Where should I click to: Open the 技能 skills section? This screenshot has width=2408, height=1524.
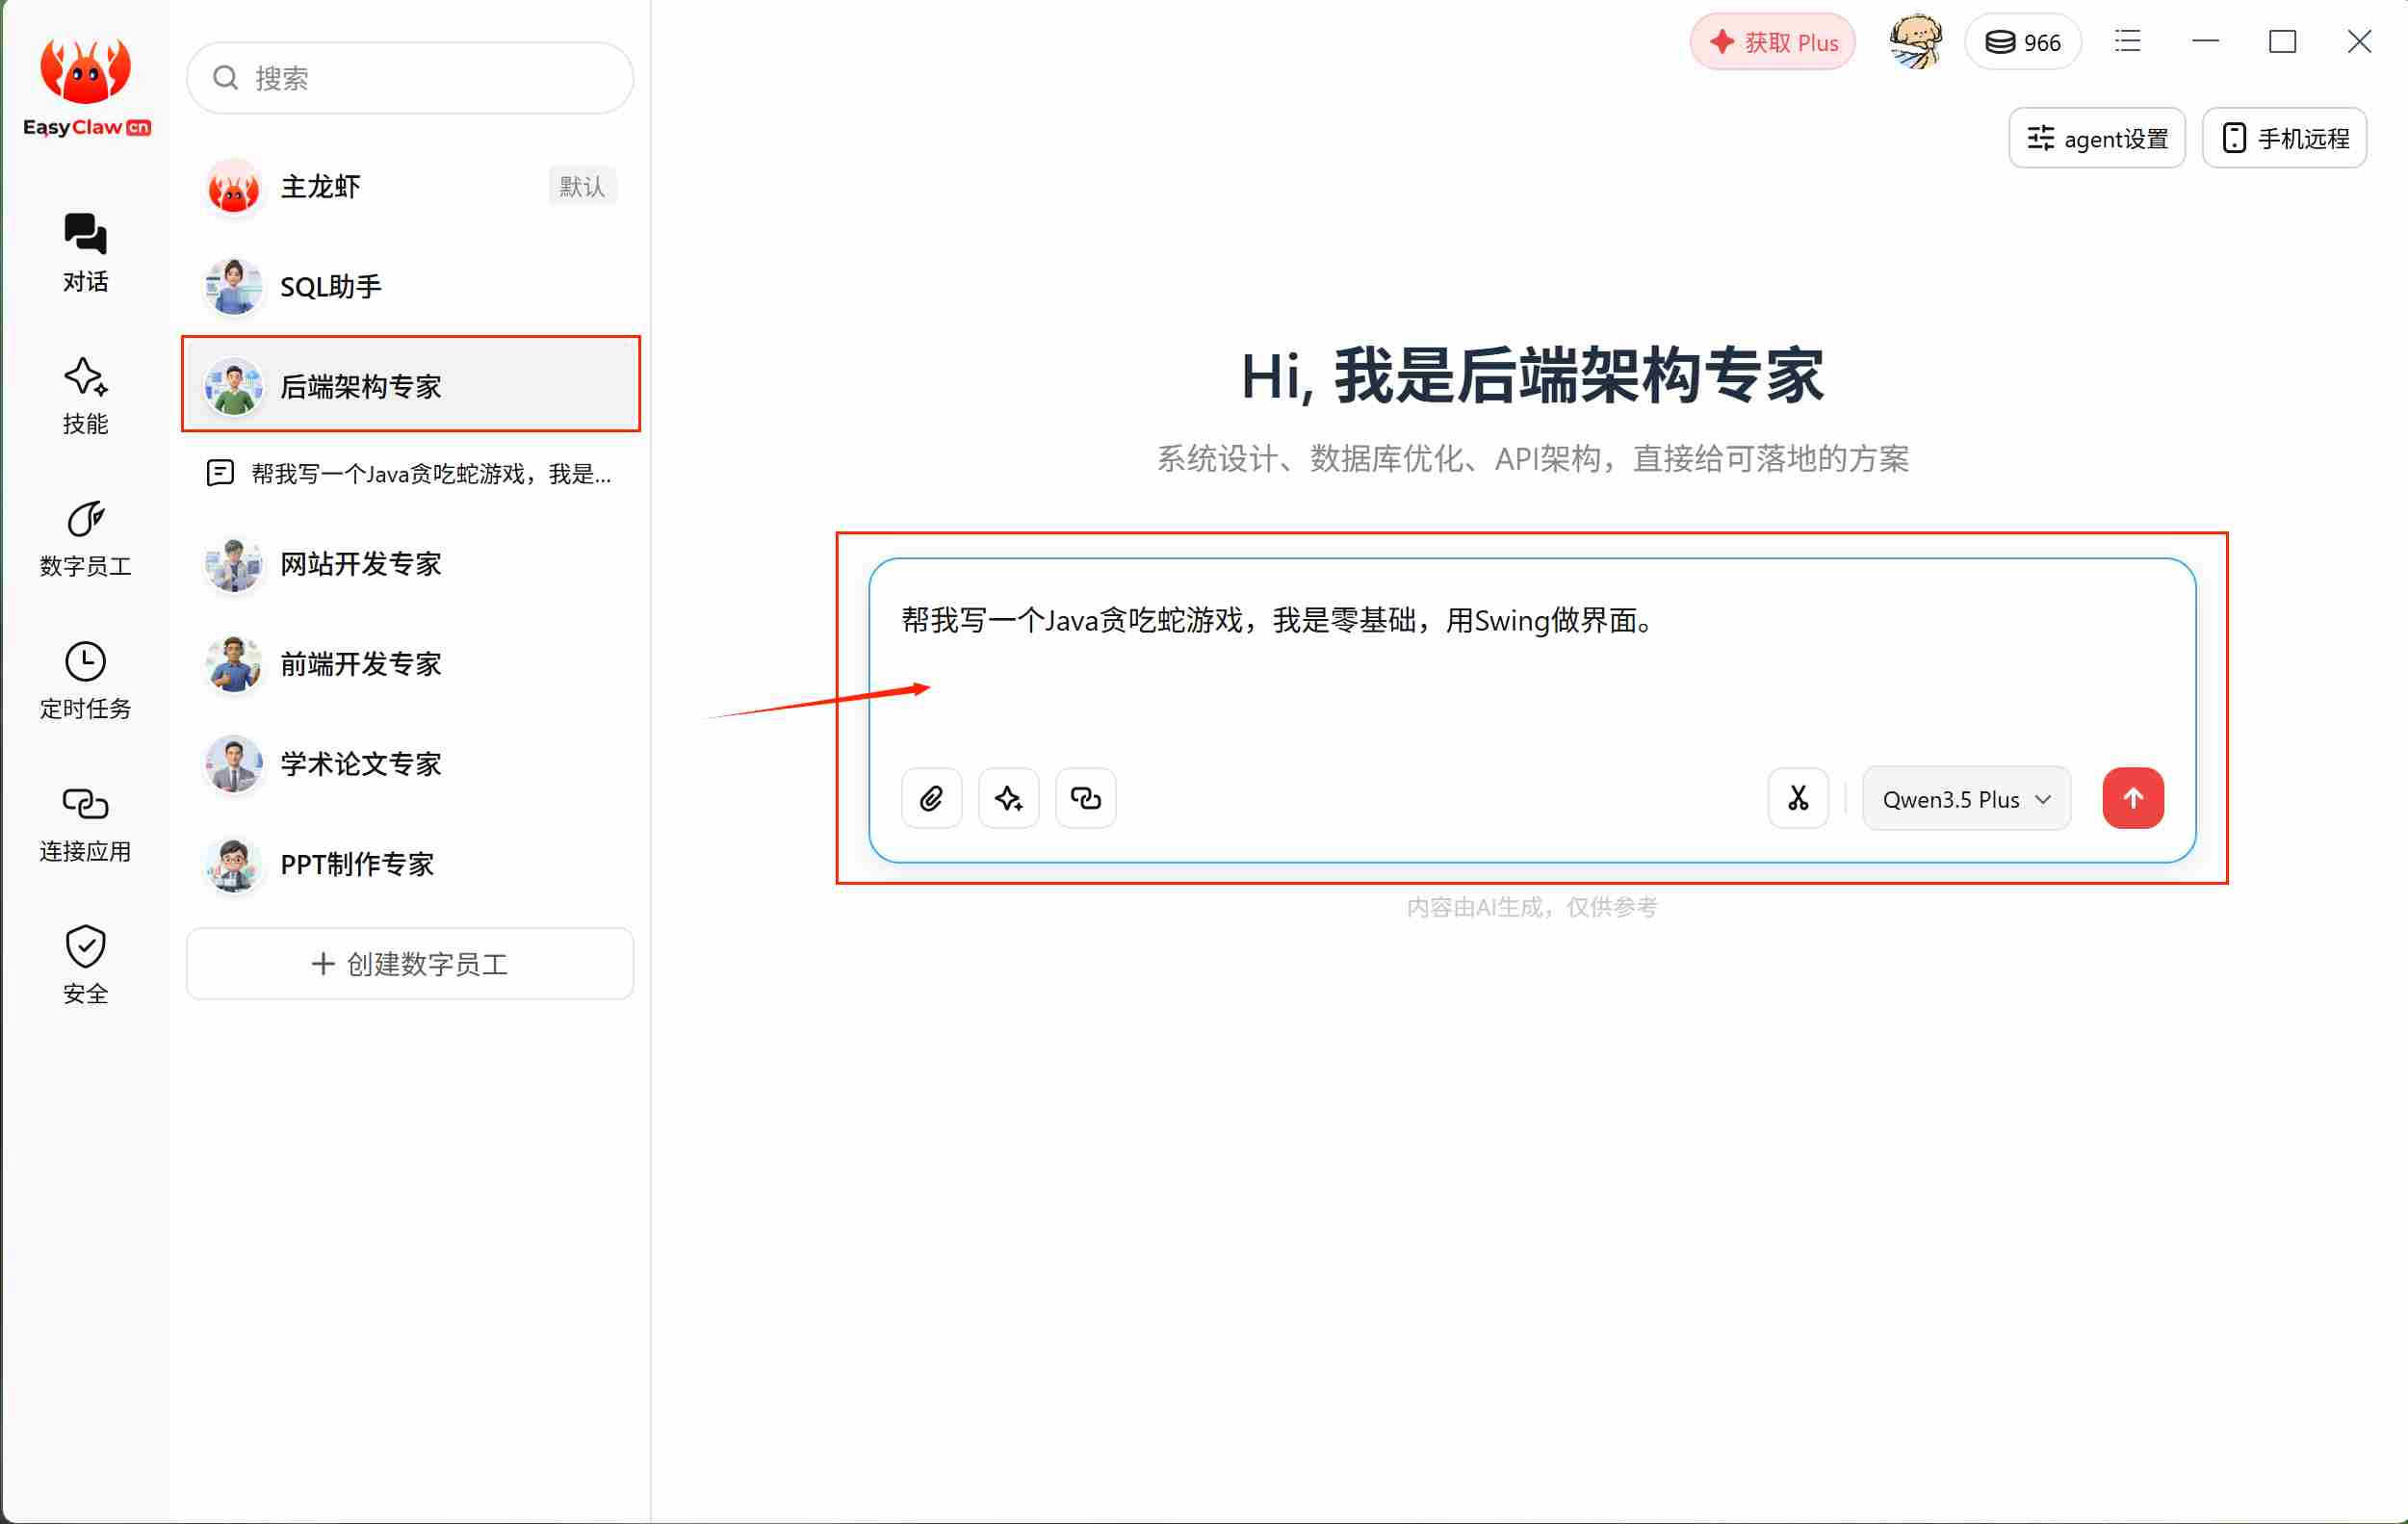pos(85,395)
